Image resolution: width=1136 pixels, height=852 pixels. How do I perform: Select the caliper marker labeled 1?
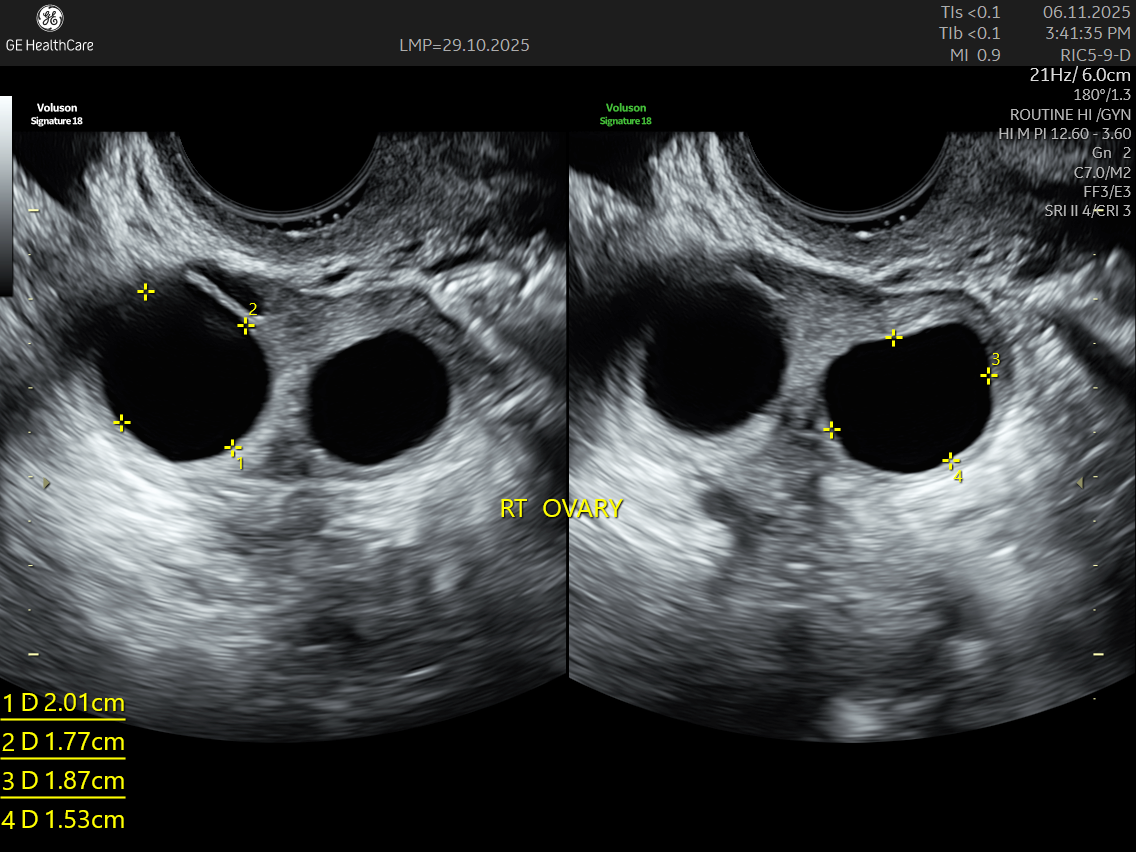coord(233,447)
